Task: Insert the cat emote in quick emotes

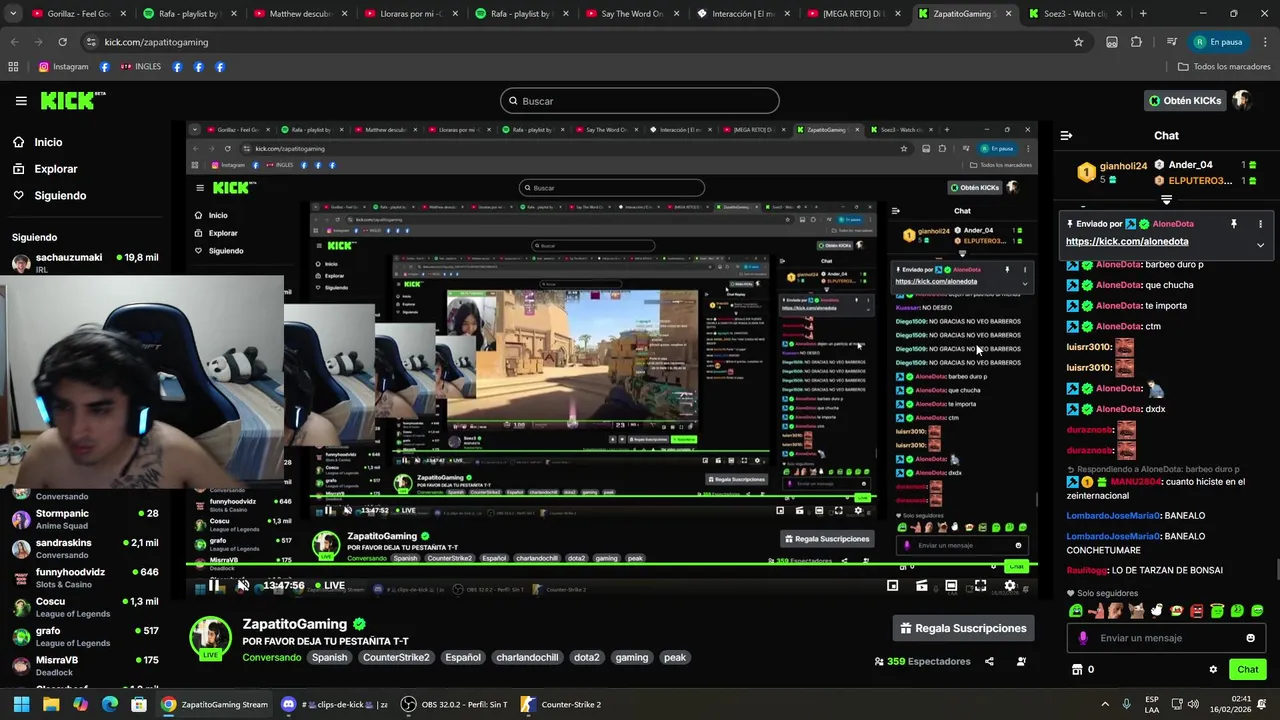Action: click(1136, 611)
